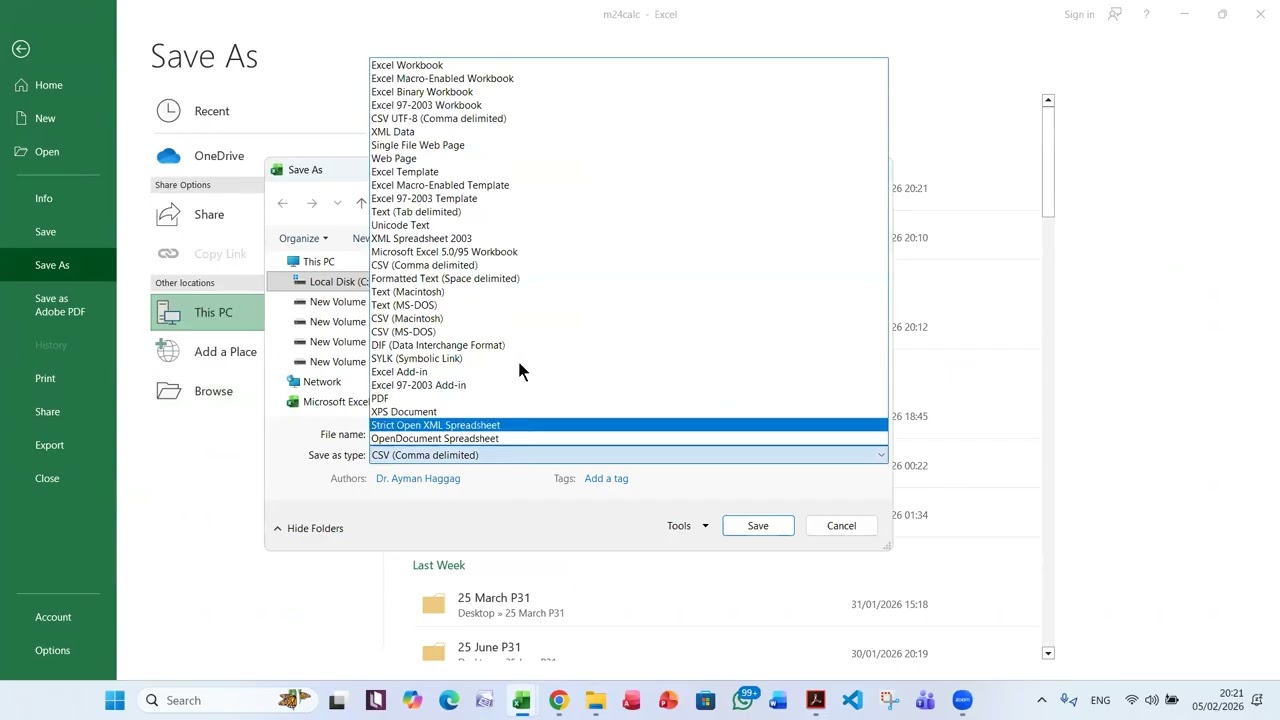Open Visual Studio Code from taskbar

point(852,700)
